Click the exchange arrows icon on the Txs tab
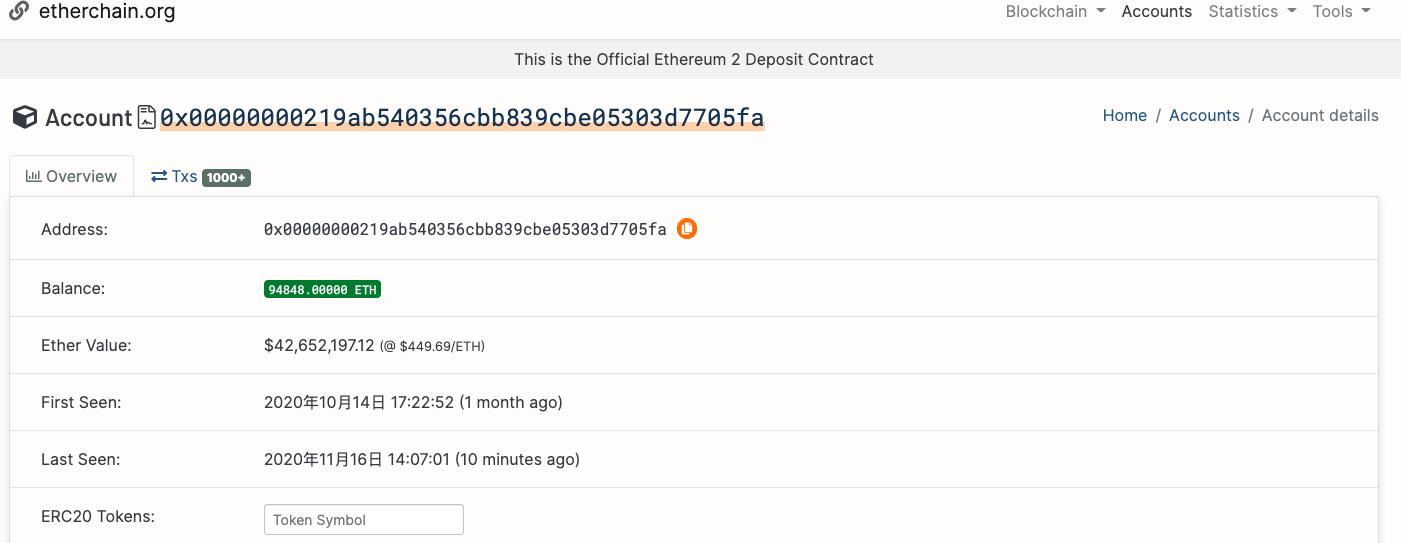The height and width of the screenshot is (543, 1401). (x=159, y=176)
